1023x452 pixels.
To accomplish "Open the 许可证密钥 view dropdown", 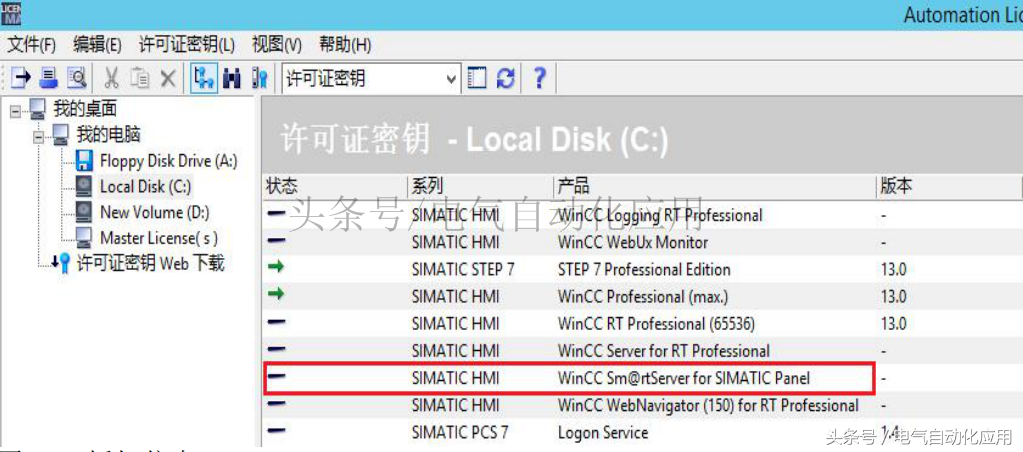I will 451,78.
